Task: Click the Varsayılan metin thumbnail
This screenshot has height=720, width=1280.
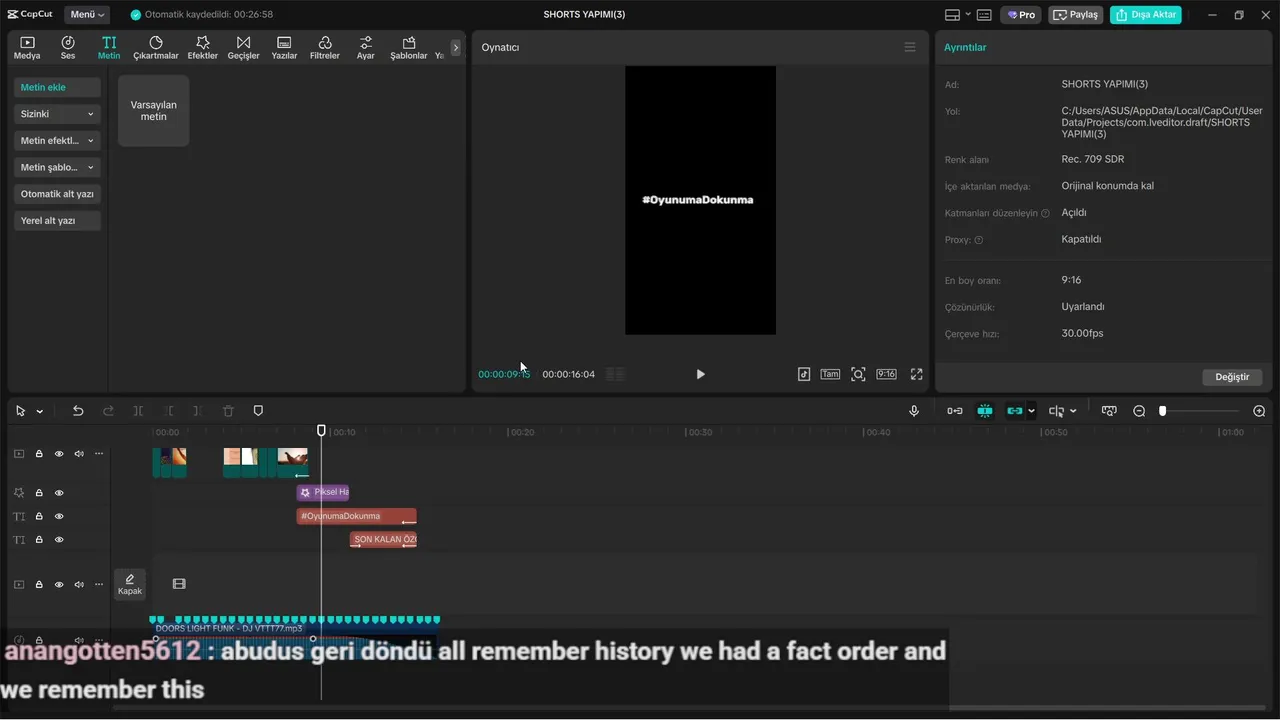Action: (153, 111)
